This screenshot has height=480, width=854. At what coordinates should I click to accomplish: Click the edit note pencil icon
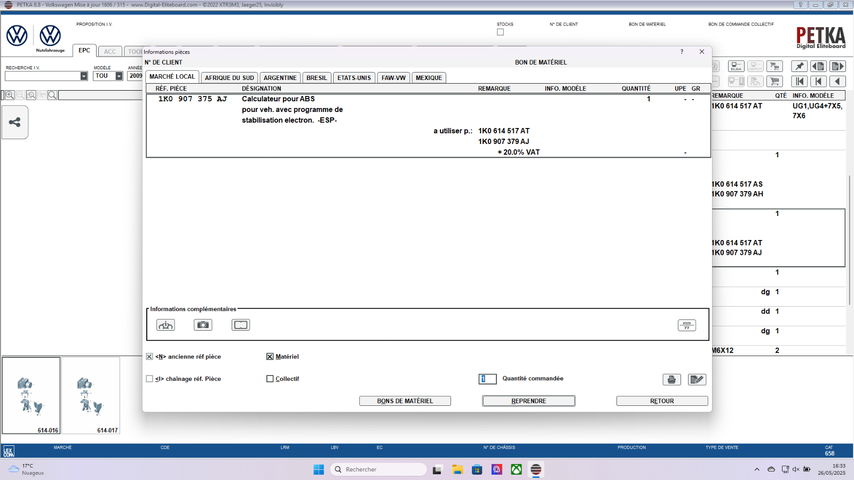click(697, 379)
